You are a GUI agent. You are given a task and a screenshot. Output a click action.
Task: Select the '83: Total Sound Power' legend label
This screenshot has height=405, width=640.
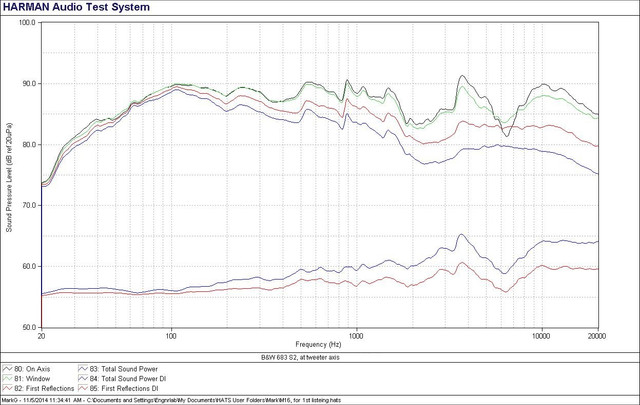124,369
